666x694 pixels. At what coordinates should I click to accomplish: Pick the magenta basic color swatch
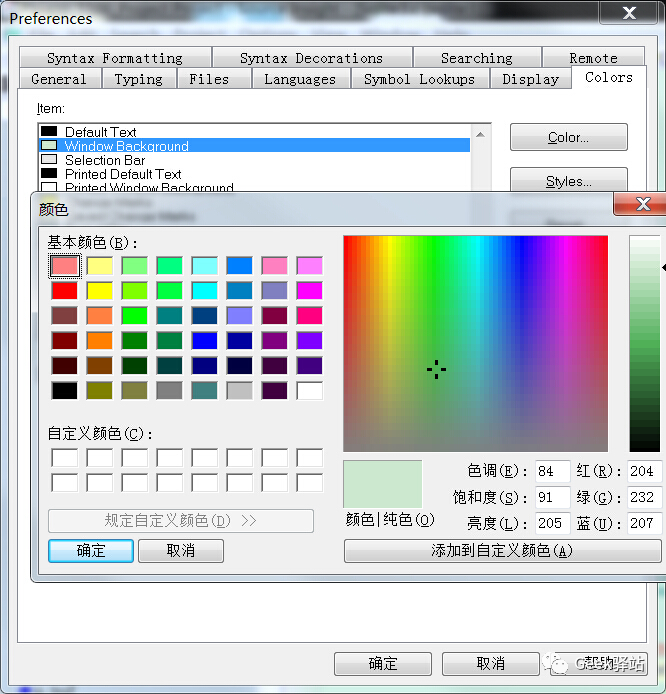coord(309,291)
